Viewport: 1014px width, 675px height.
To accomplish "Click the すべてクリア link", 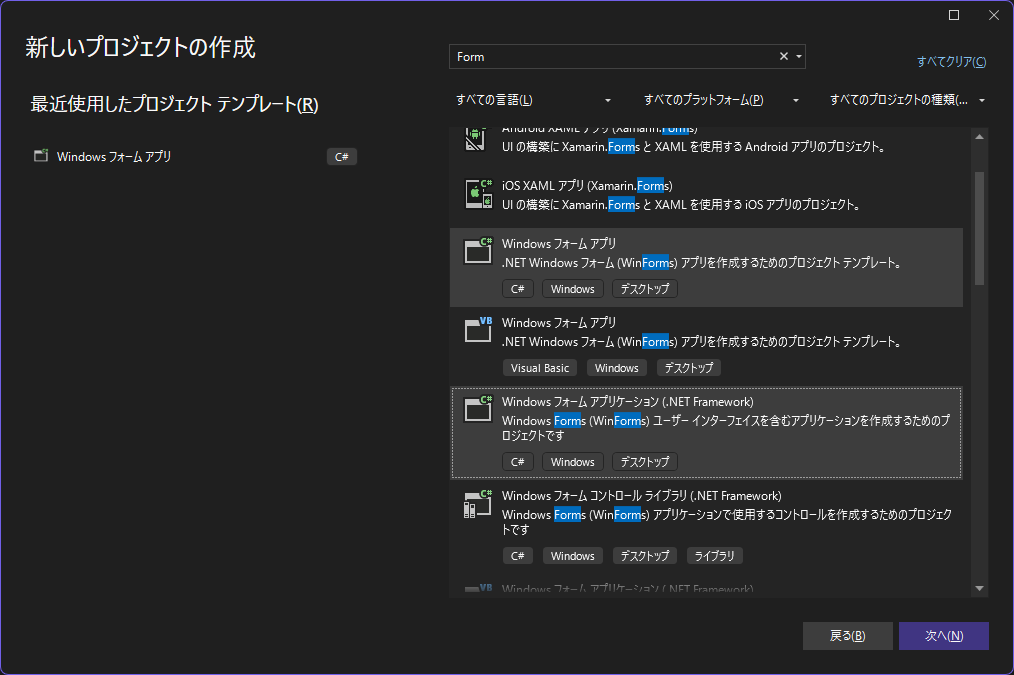I will coord(951,62).
